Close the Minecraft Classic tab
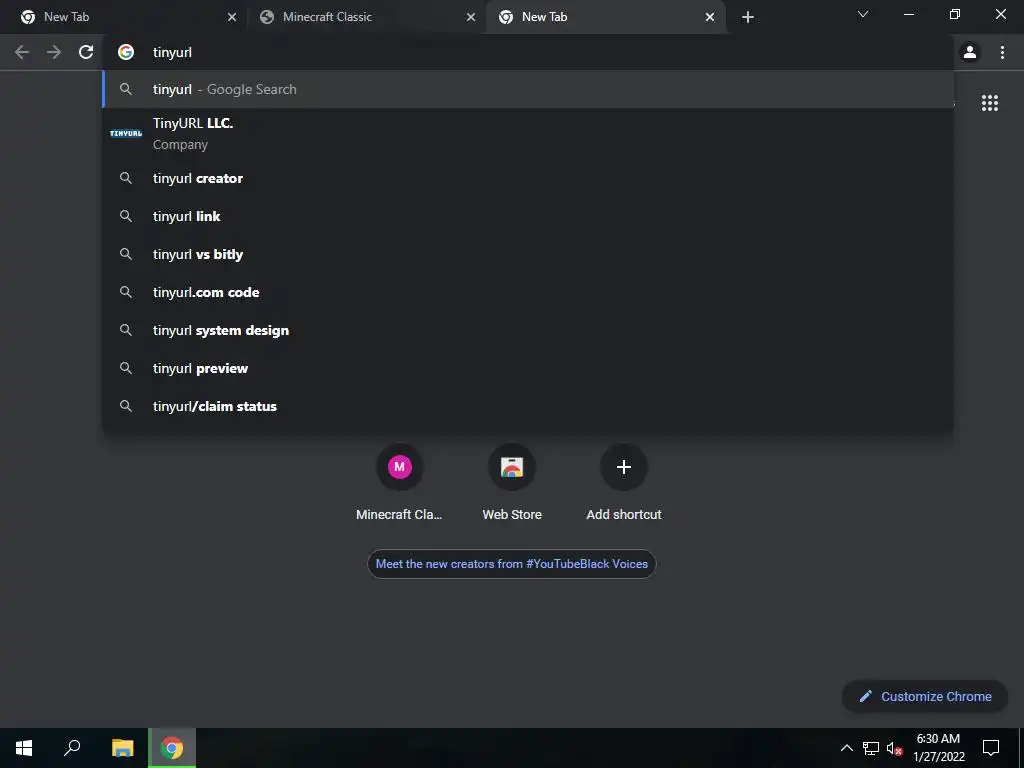This screenshot has width=1024, height=768. click(471, 17)
